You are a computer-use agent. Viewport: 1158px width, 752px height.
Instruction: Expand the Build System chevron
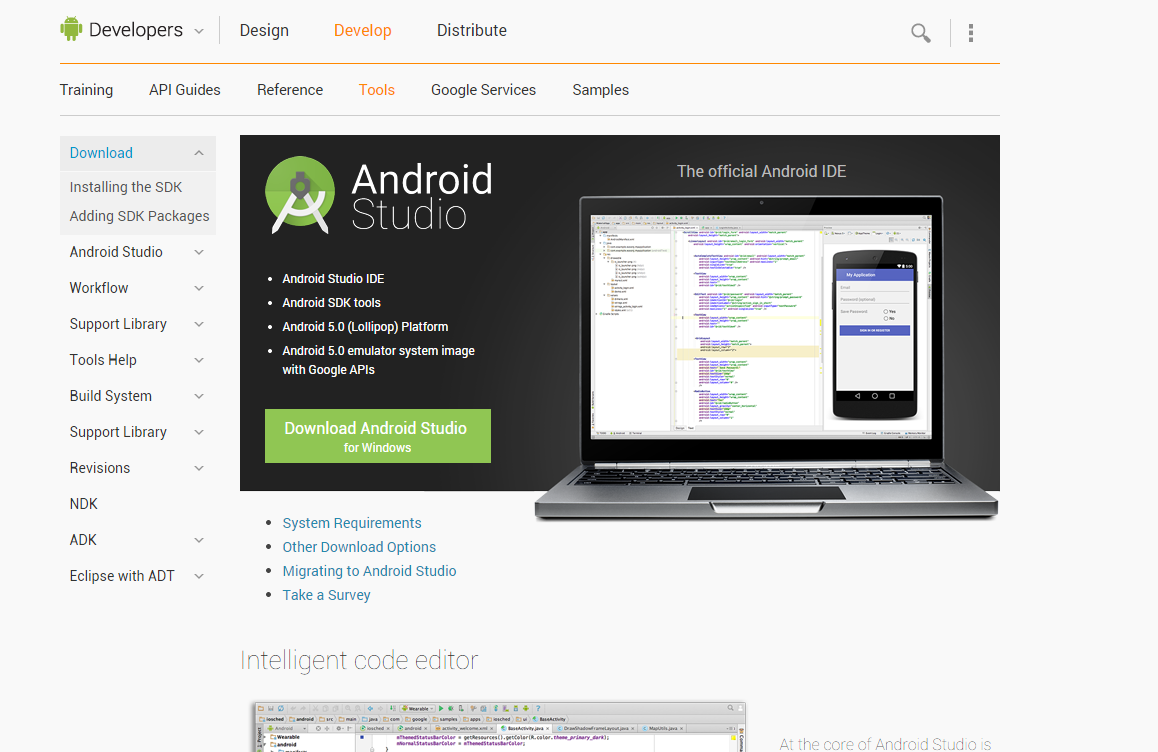click(x=199, y=397)
